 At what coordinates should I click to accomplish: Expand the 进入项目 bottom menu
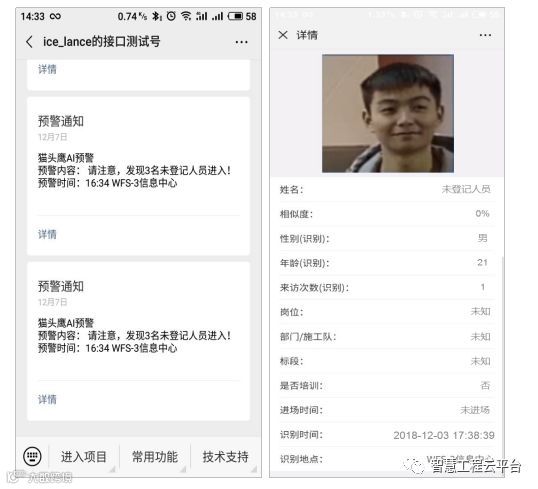click(84, 457)
